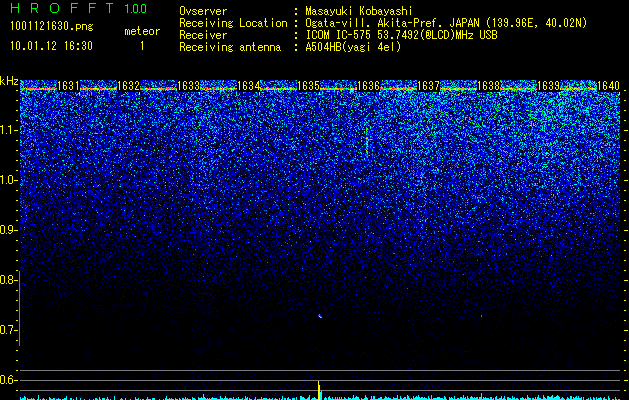This screenshot has height=400, width=629.
Task: Click the 1636 time marker
Action: click(368, 86)
